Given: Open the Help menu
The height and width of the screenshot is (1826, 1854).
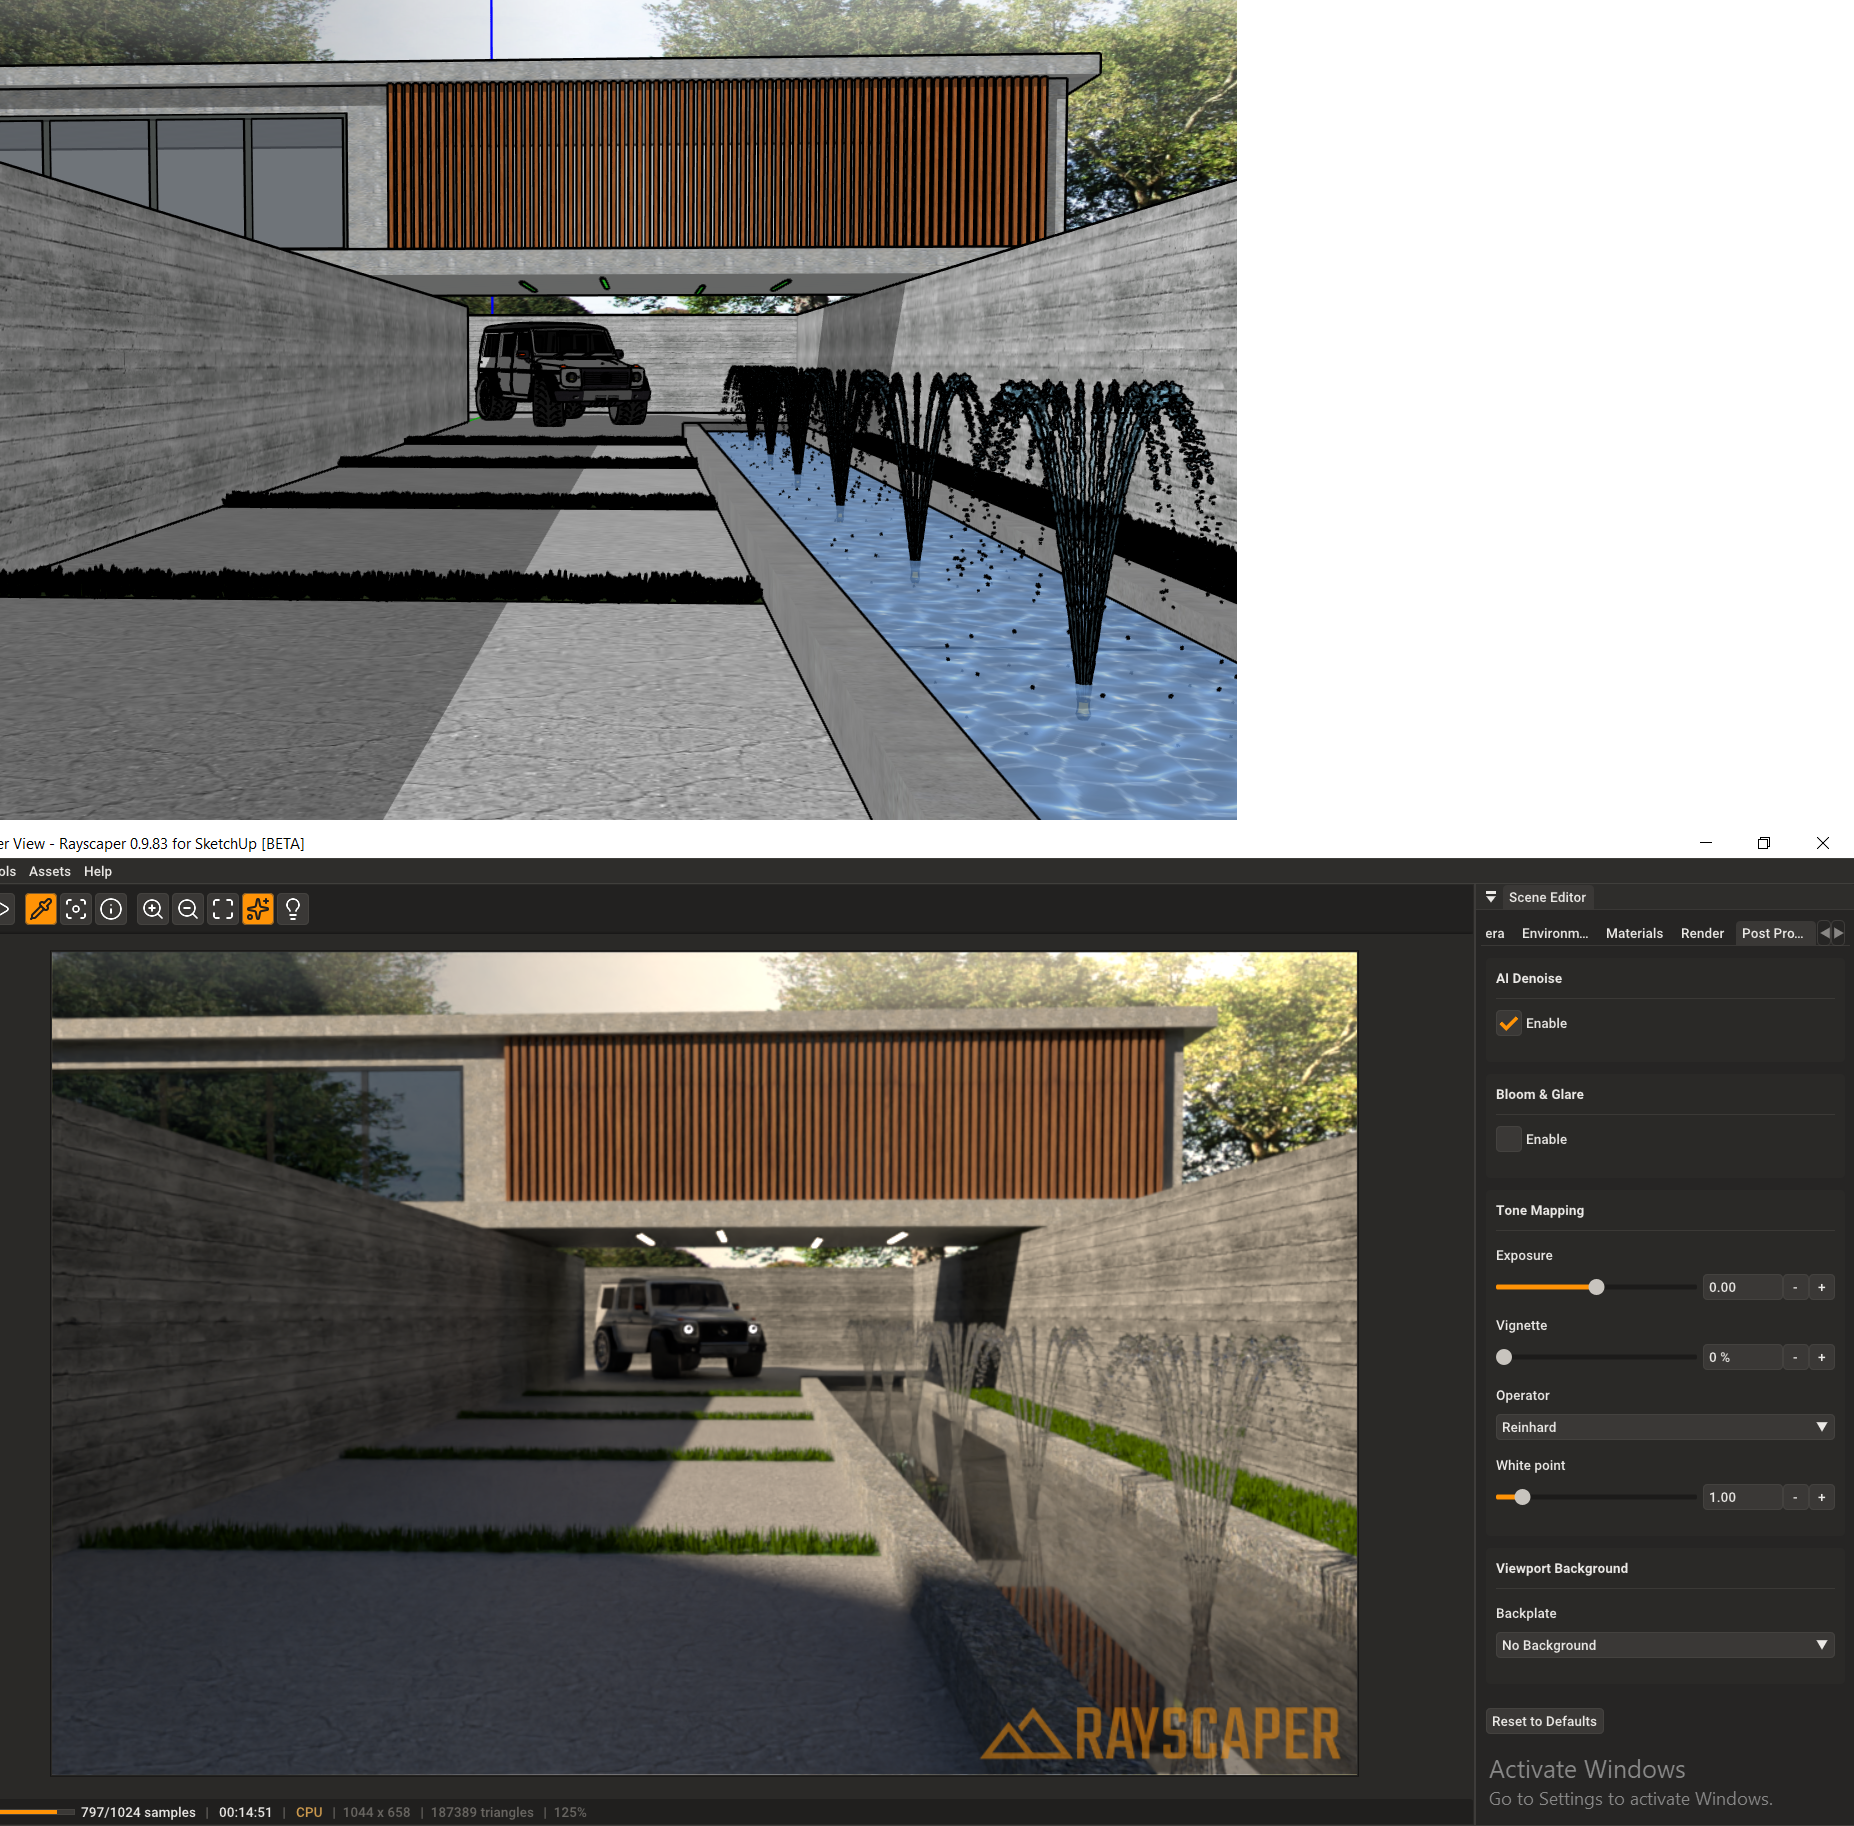Looking at the screenshot, I should (x=98, y=871).
